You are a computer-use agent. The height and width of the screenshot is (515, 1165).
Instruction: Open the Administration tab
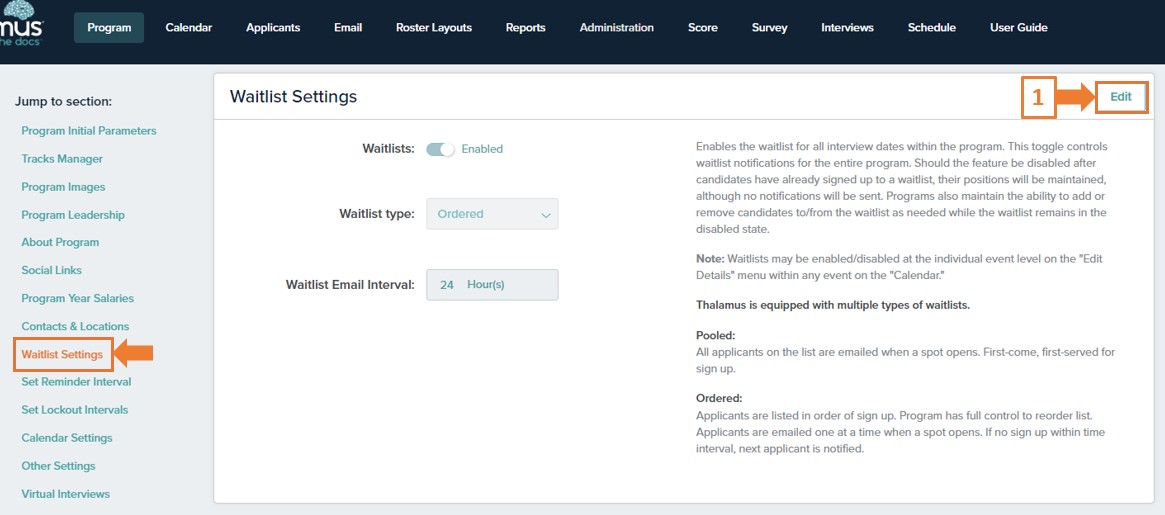coord(617,27)
